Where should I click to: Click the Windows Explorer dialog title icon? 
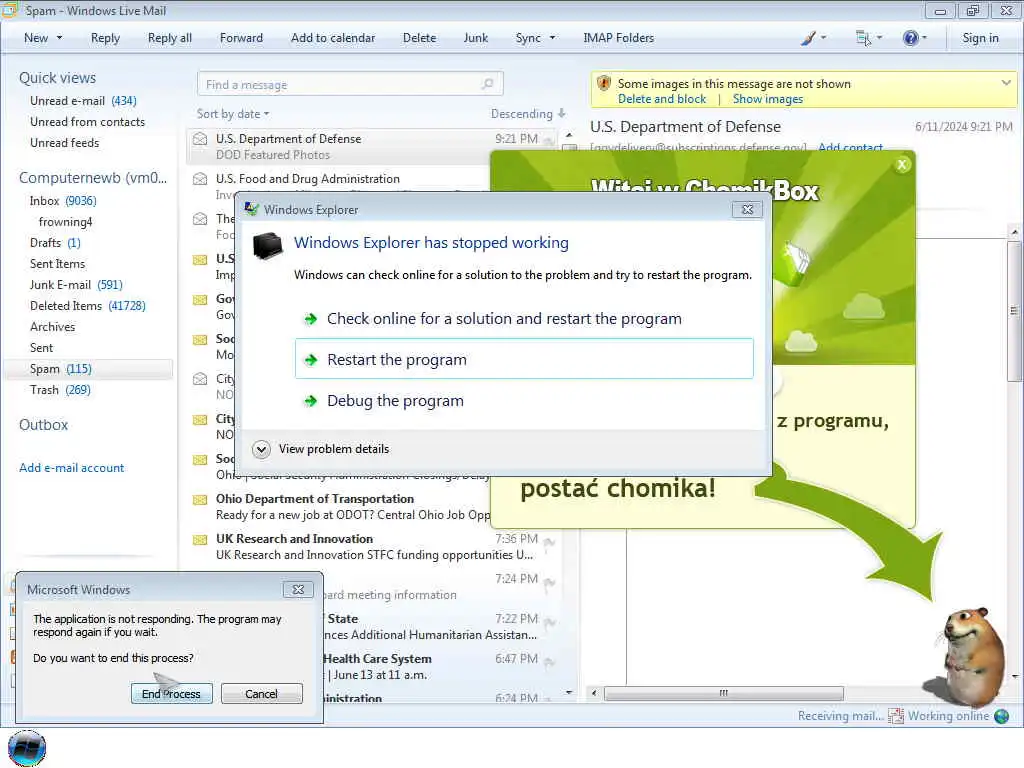pos(251,209)
